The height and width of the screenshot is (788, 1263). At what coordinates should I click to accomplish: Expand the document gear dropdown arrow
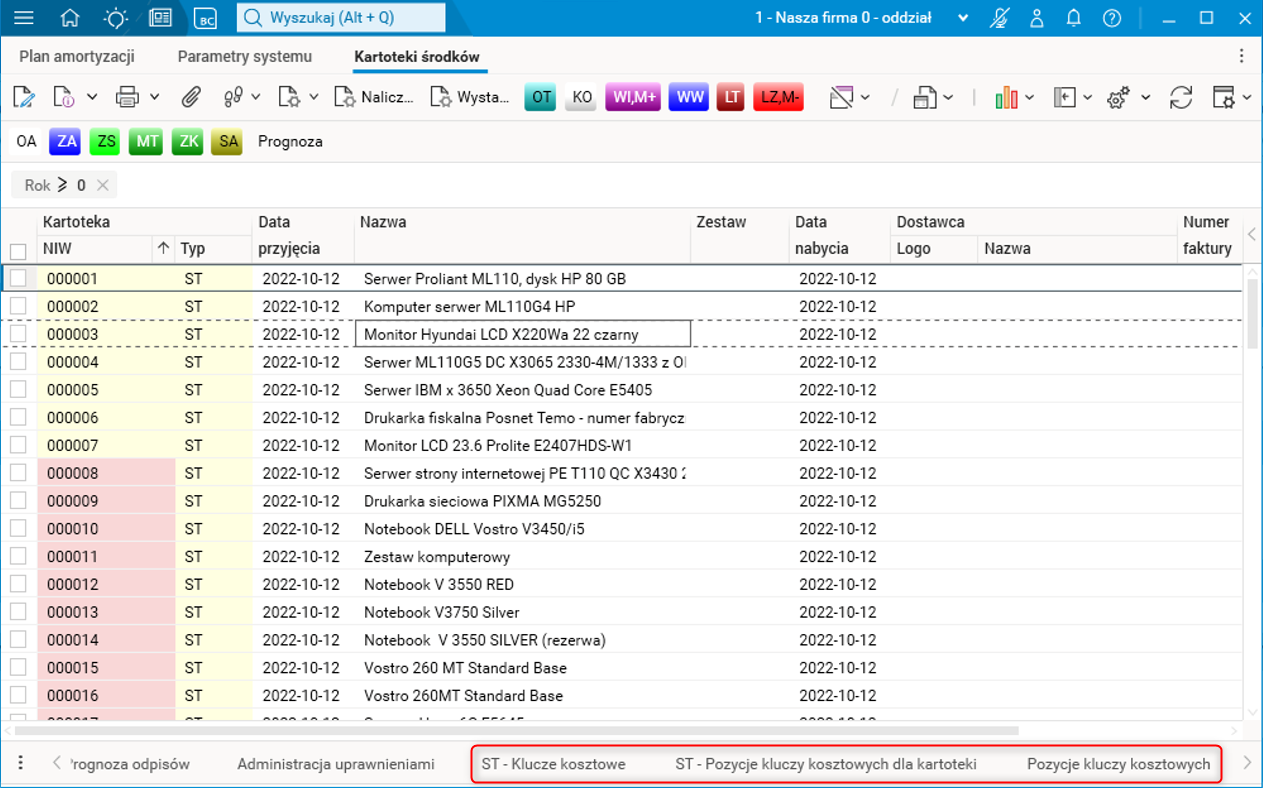pyautogui.click(x=314, y=97)
